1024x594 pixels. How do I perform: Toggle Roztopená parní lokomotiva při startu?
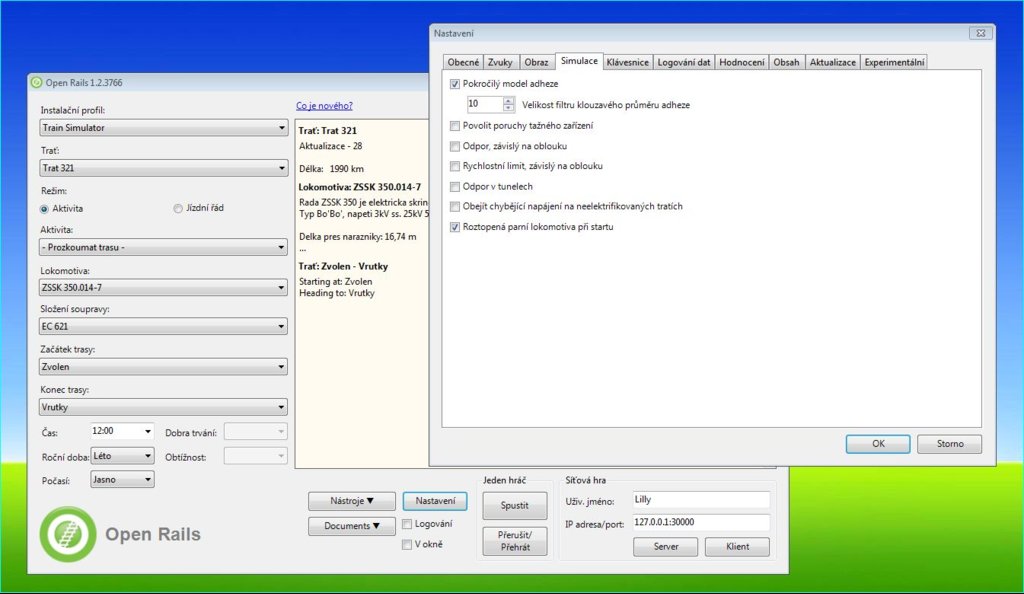pos(455,227)
